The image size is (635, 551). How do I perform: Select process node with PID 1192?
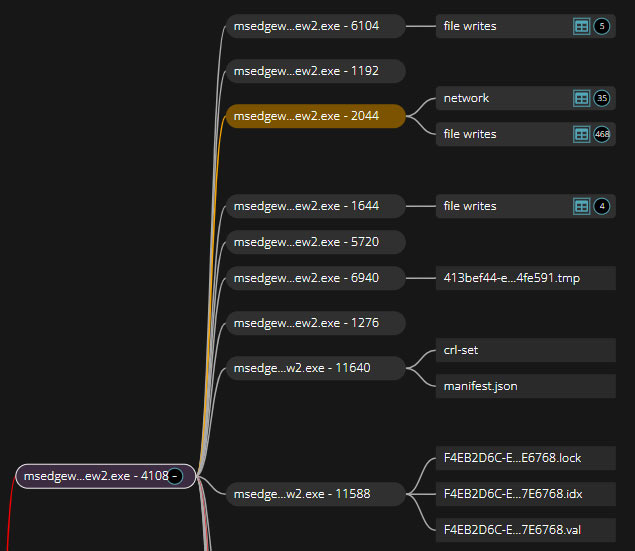tap(315, 71)
